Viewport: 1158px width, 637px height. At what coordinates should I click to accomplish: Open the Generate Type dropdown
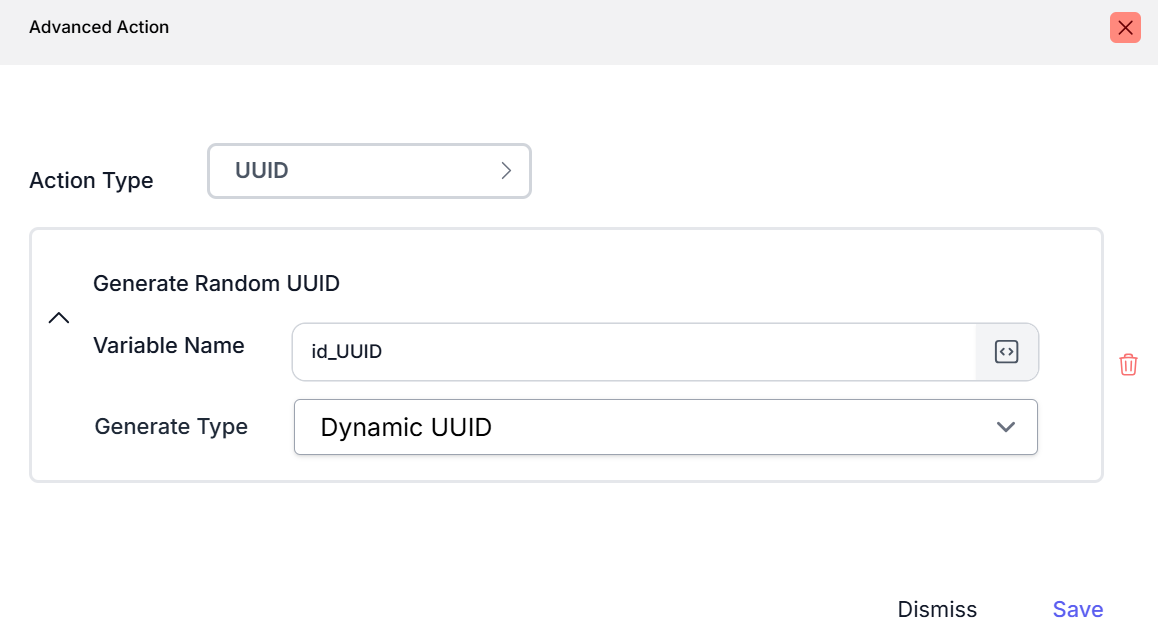coord(665,427)
